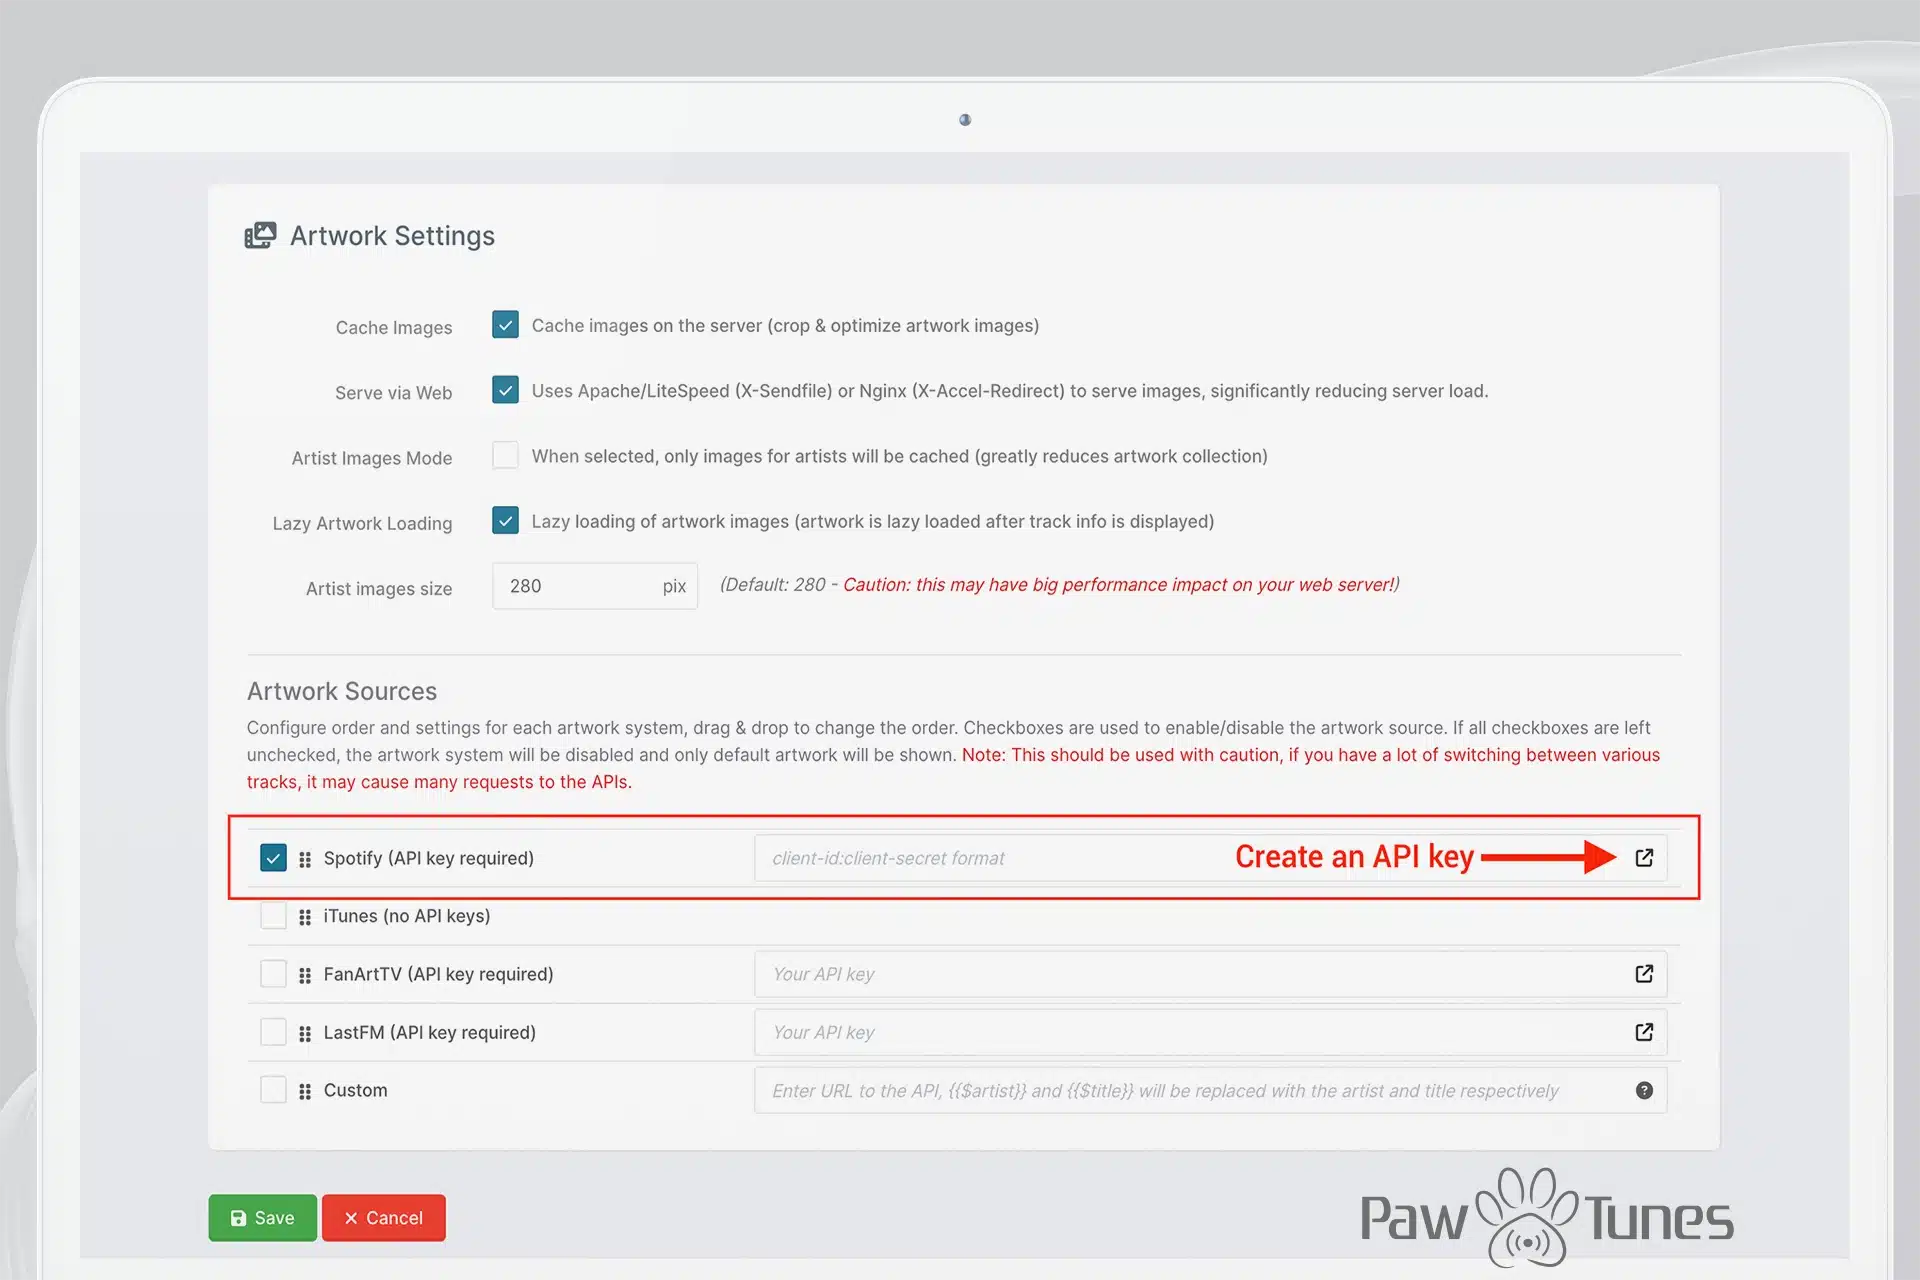Click the Artwork Sources heading
The width and height of the screenshot is (1920, 1280).
coord(342,691)
